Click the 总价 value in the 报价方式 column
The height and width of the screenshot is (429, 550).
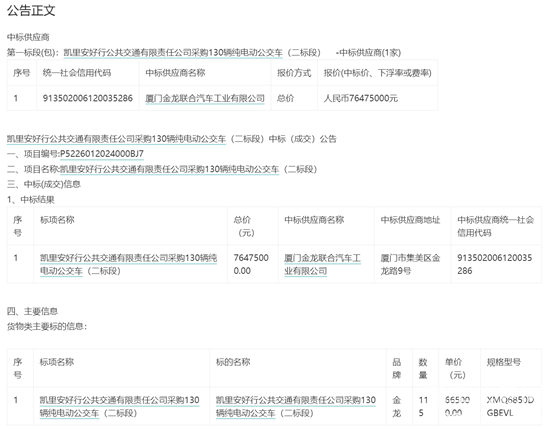coord(286,98)
